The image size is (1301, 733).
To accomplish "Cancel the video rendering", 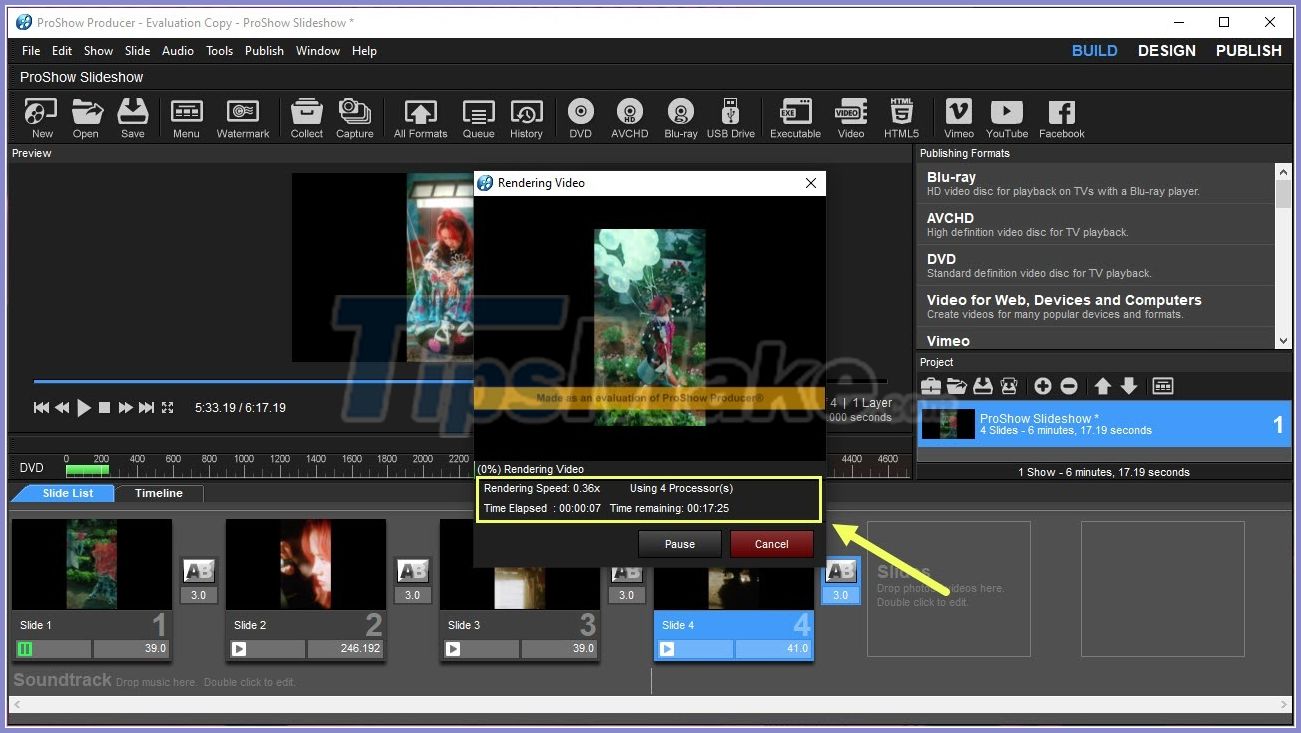I will [771, 544].
